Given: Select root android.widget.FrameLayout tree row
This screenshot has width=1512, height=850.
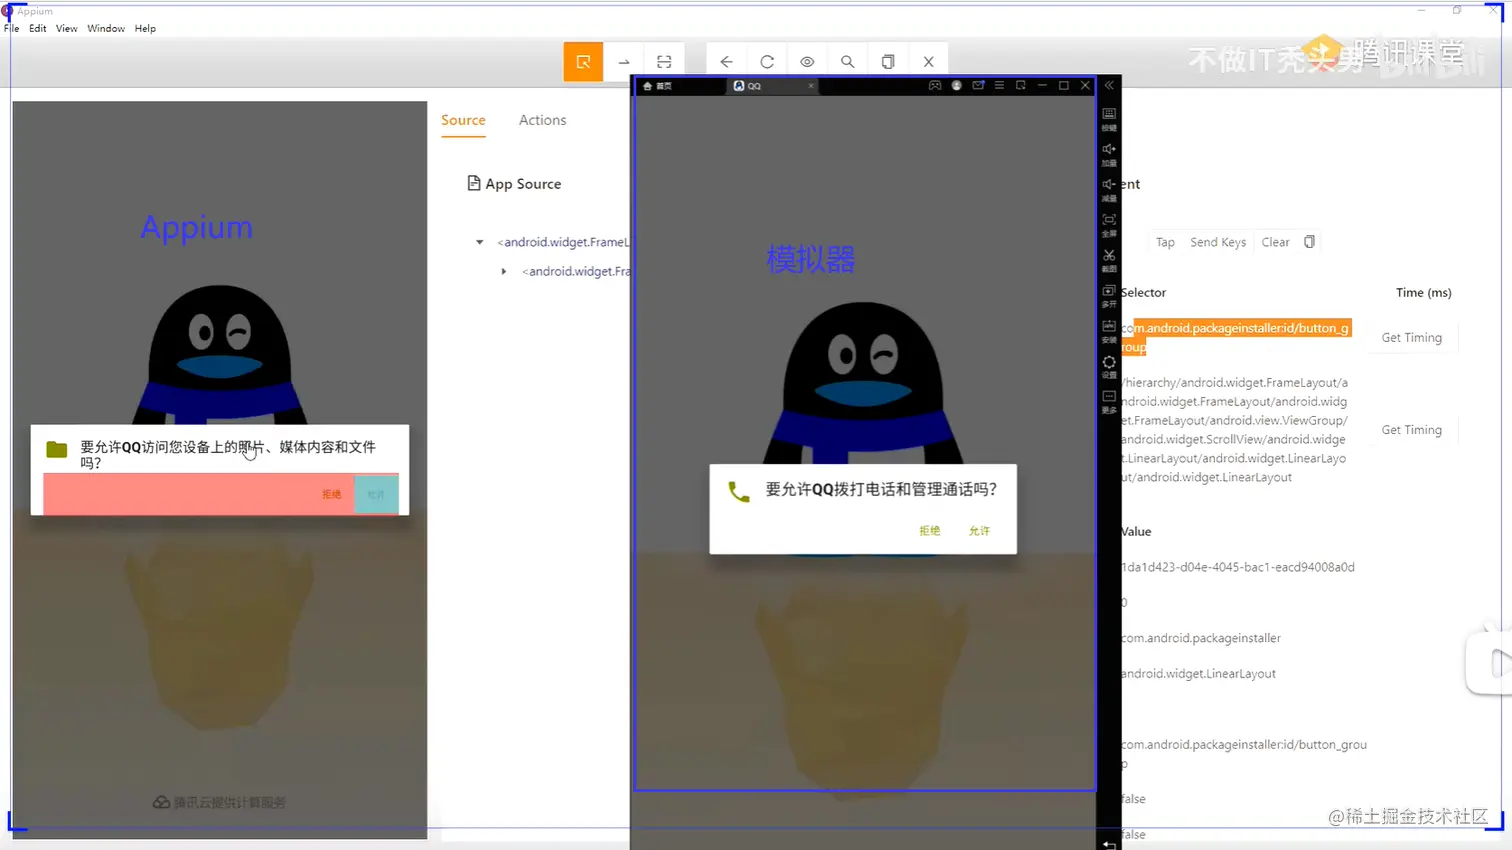Looking at the screenshot, I should click(x=563, y=242).
